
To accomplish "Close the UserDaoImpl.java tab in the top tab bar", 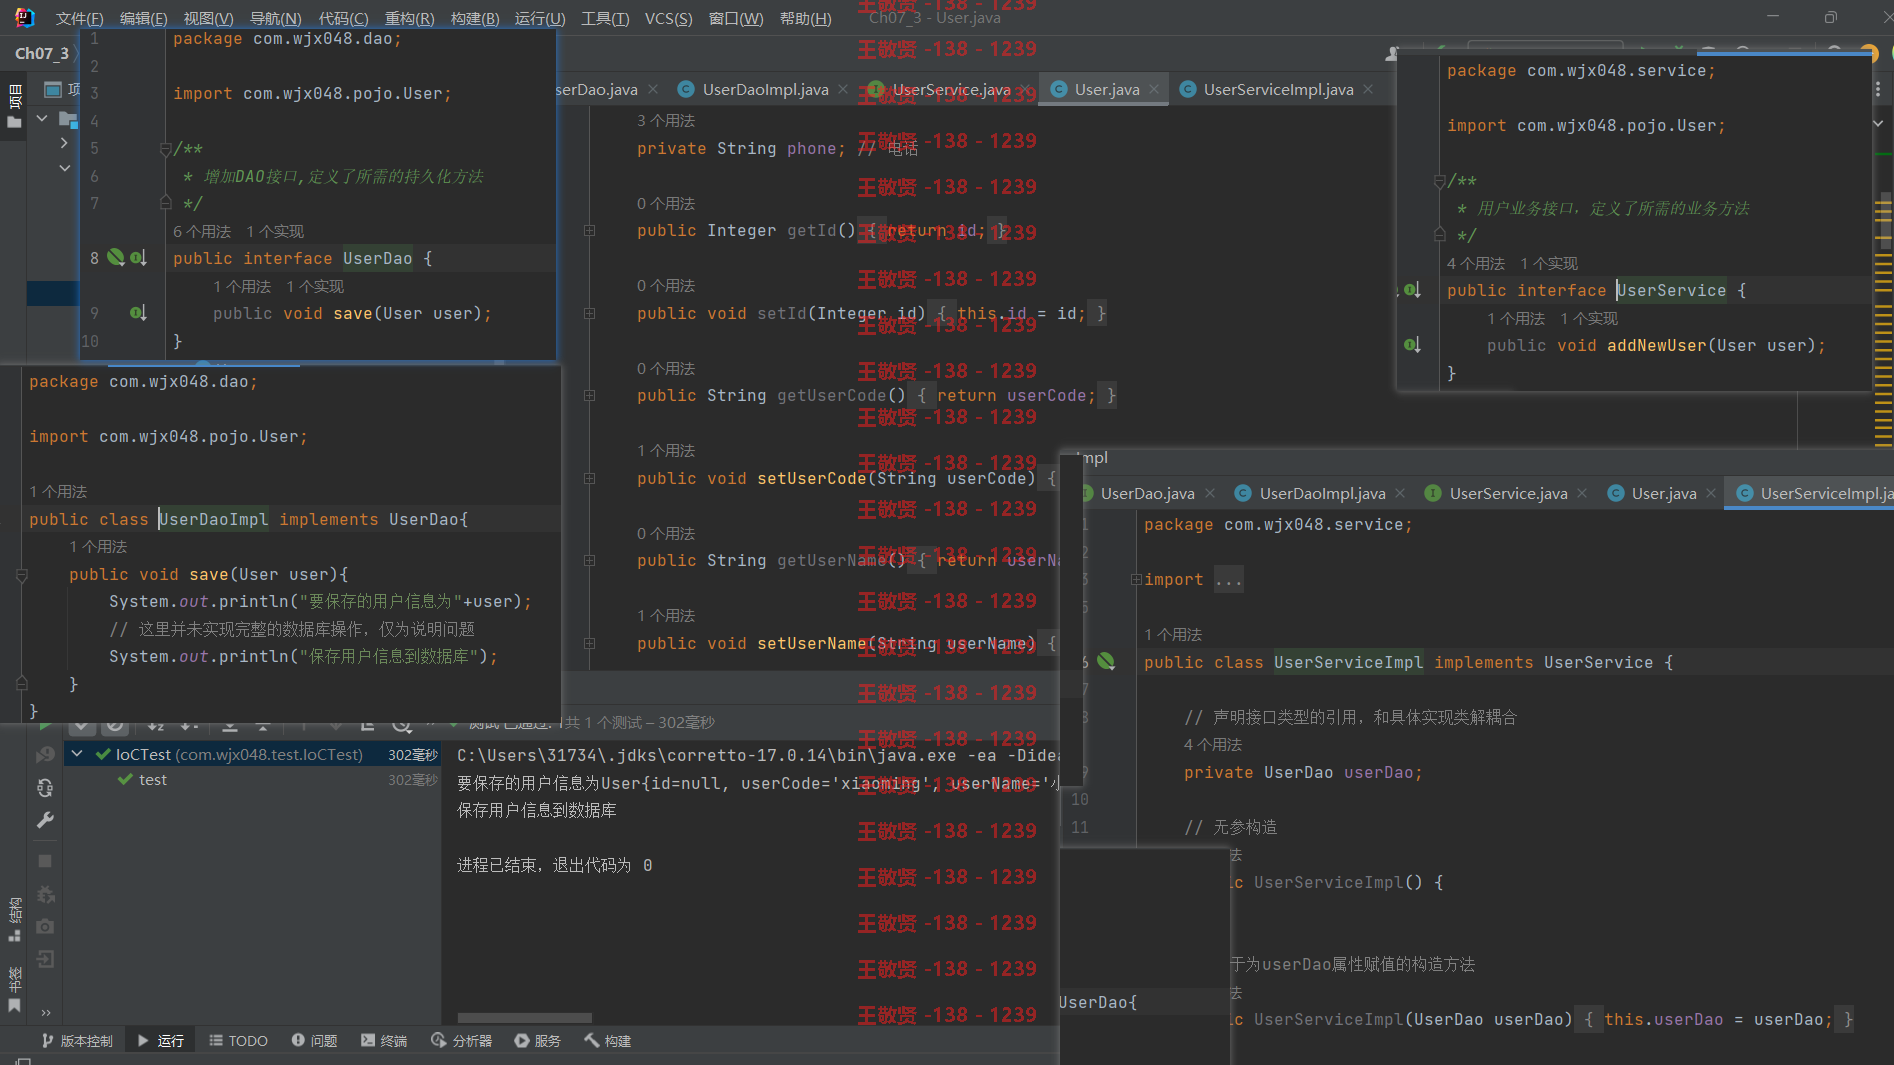I will click(x=843, y=89).
